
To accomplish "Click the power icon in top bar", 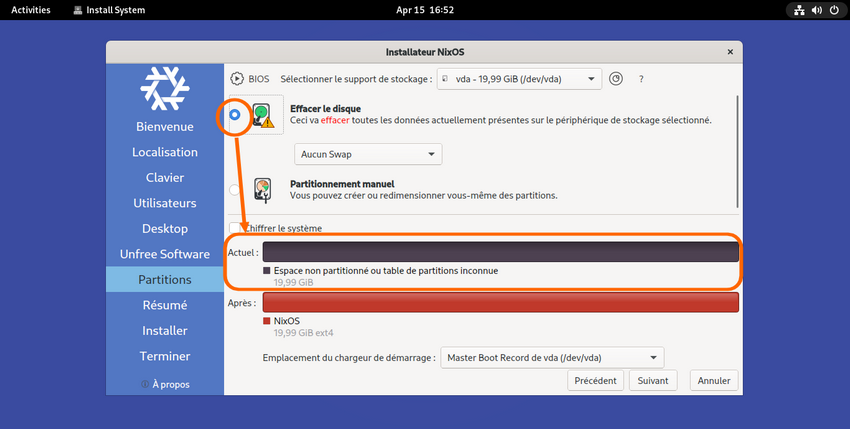I will click(x=834, y=10).
